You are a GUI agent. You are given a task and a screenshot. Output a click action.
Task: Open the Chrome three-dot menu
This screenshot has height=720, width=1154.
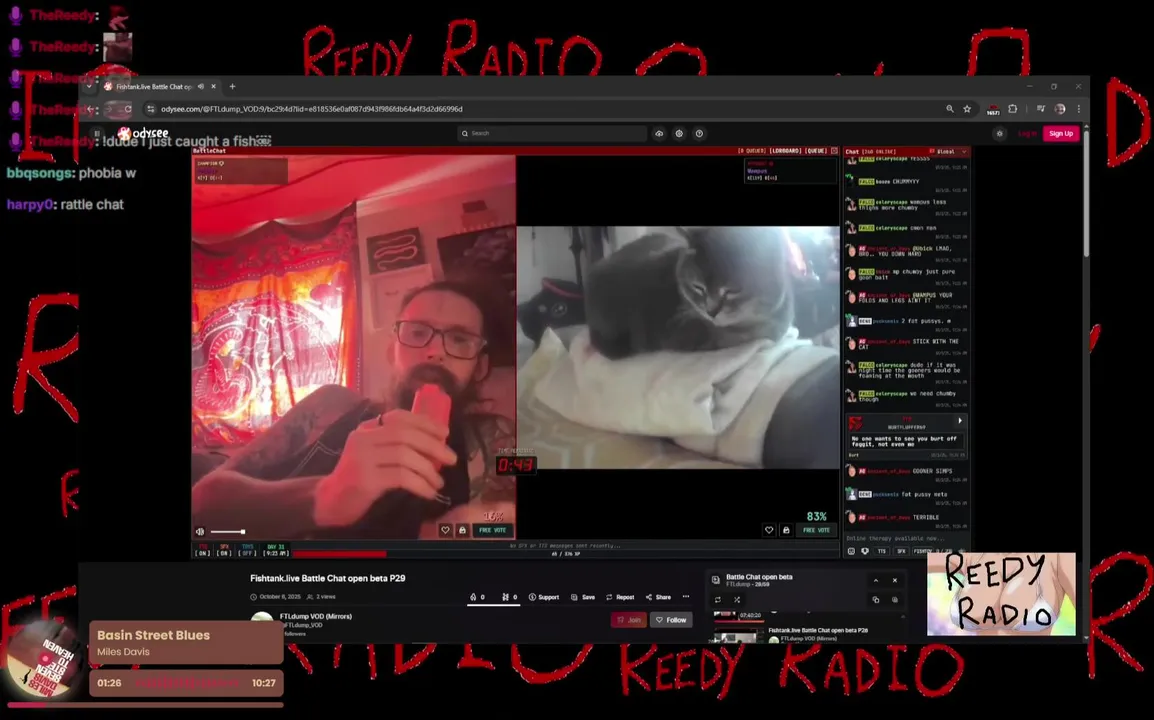(1079, 109)
